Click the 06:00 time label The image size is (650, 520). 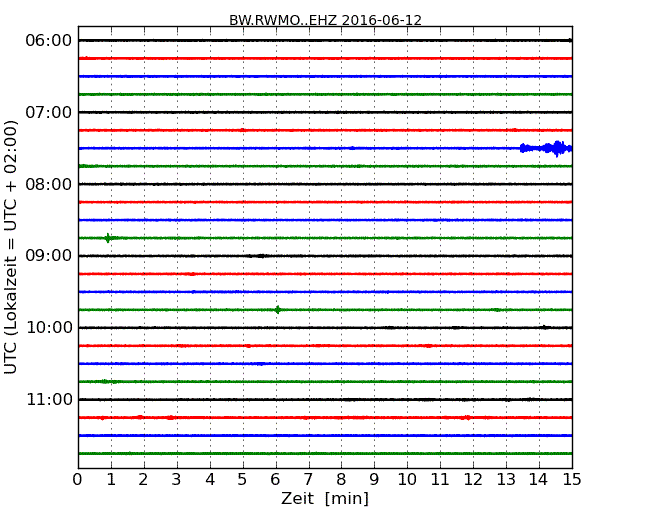click(x=48, y=41)
